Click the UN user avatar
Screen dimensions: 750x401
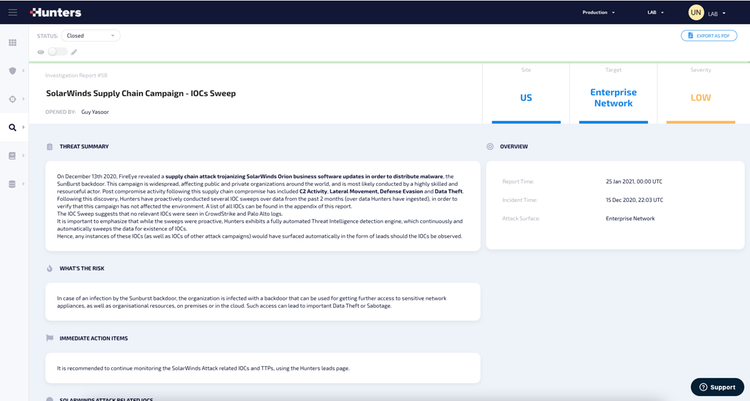tap(696, 12)
